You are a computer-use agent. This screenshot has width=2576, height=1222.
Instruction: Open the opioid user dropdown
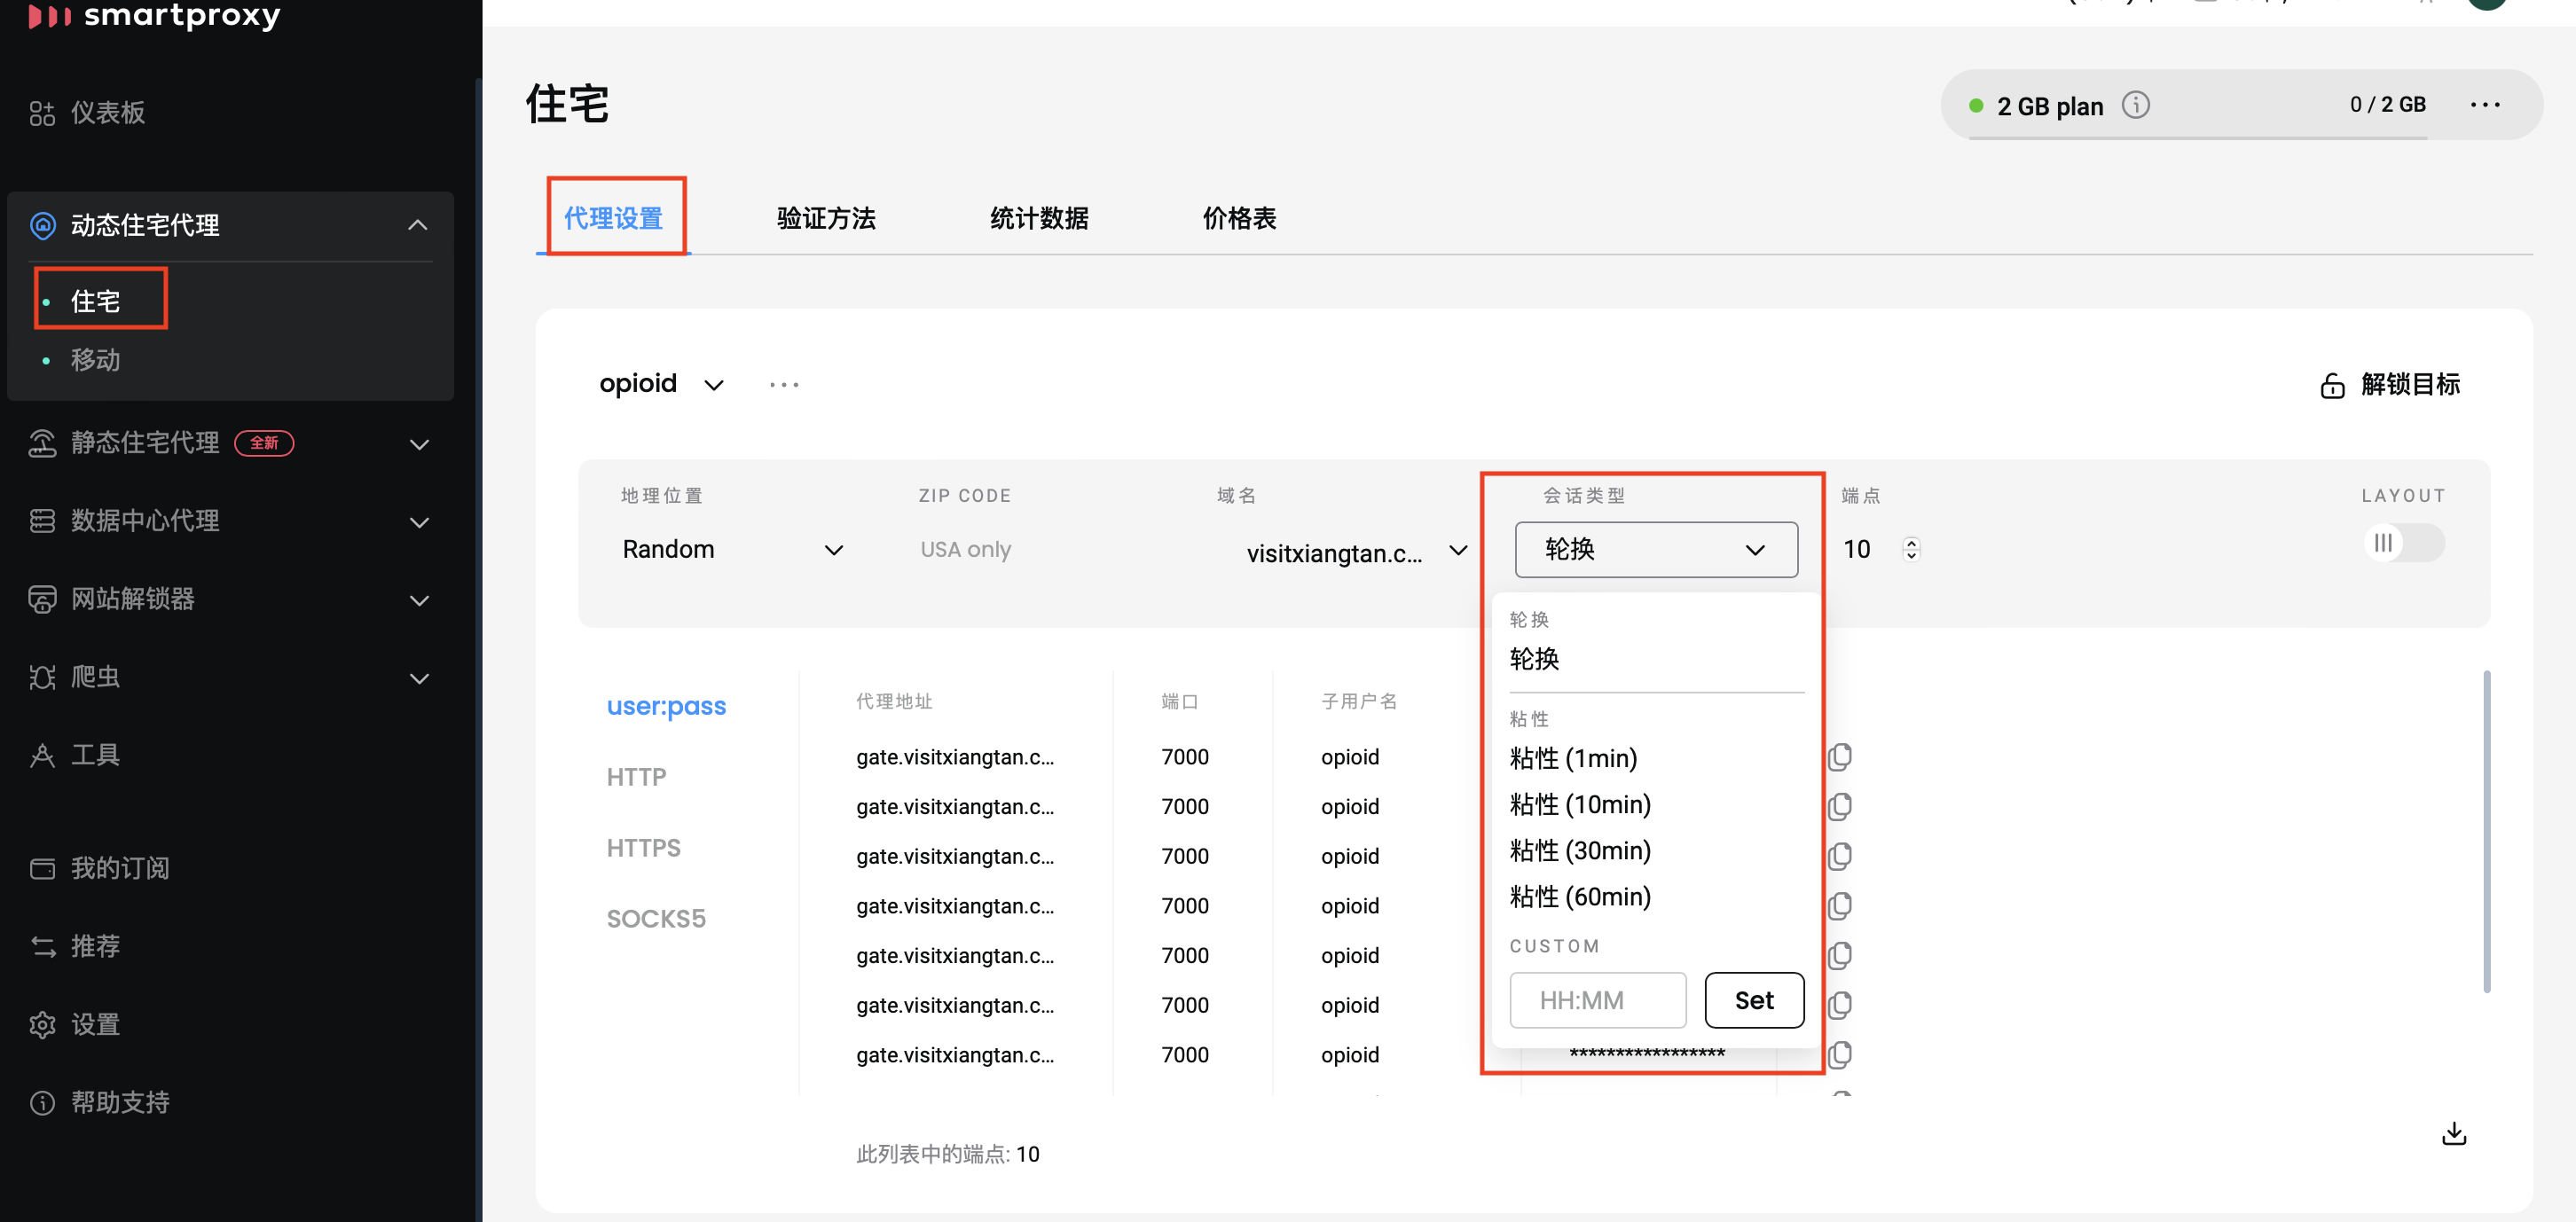[x=661, y=384]
